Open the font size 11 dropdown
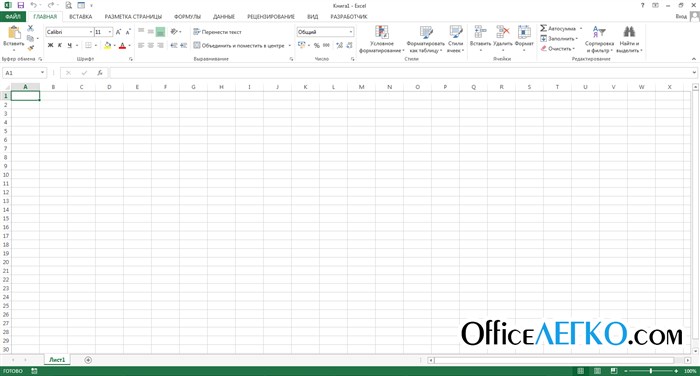 point(110,32)
